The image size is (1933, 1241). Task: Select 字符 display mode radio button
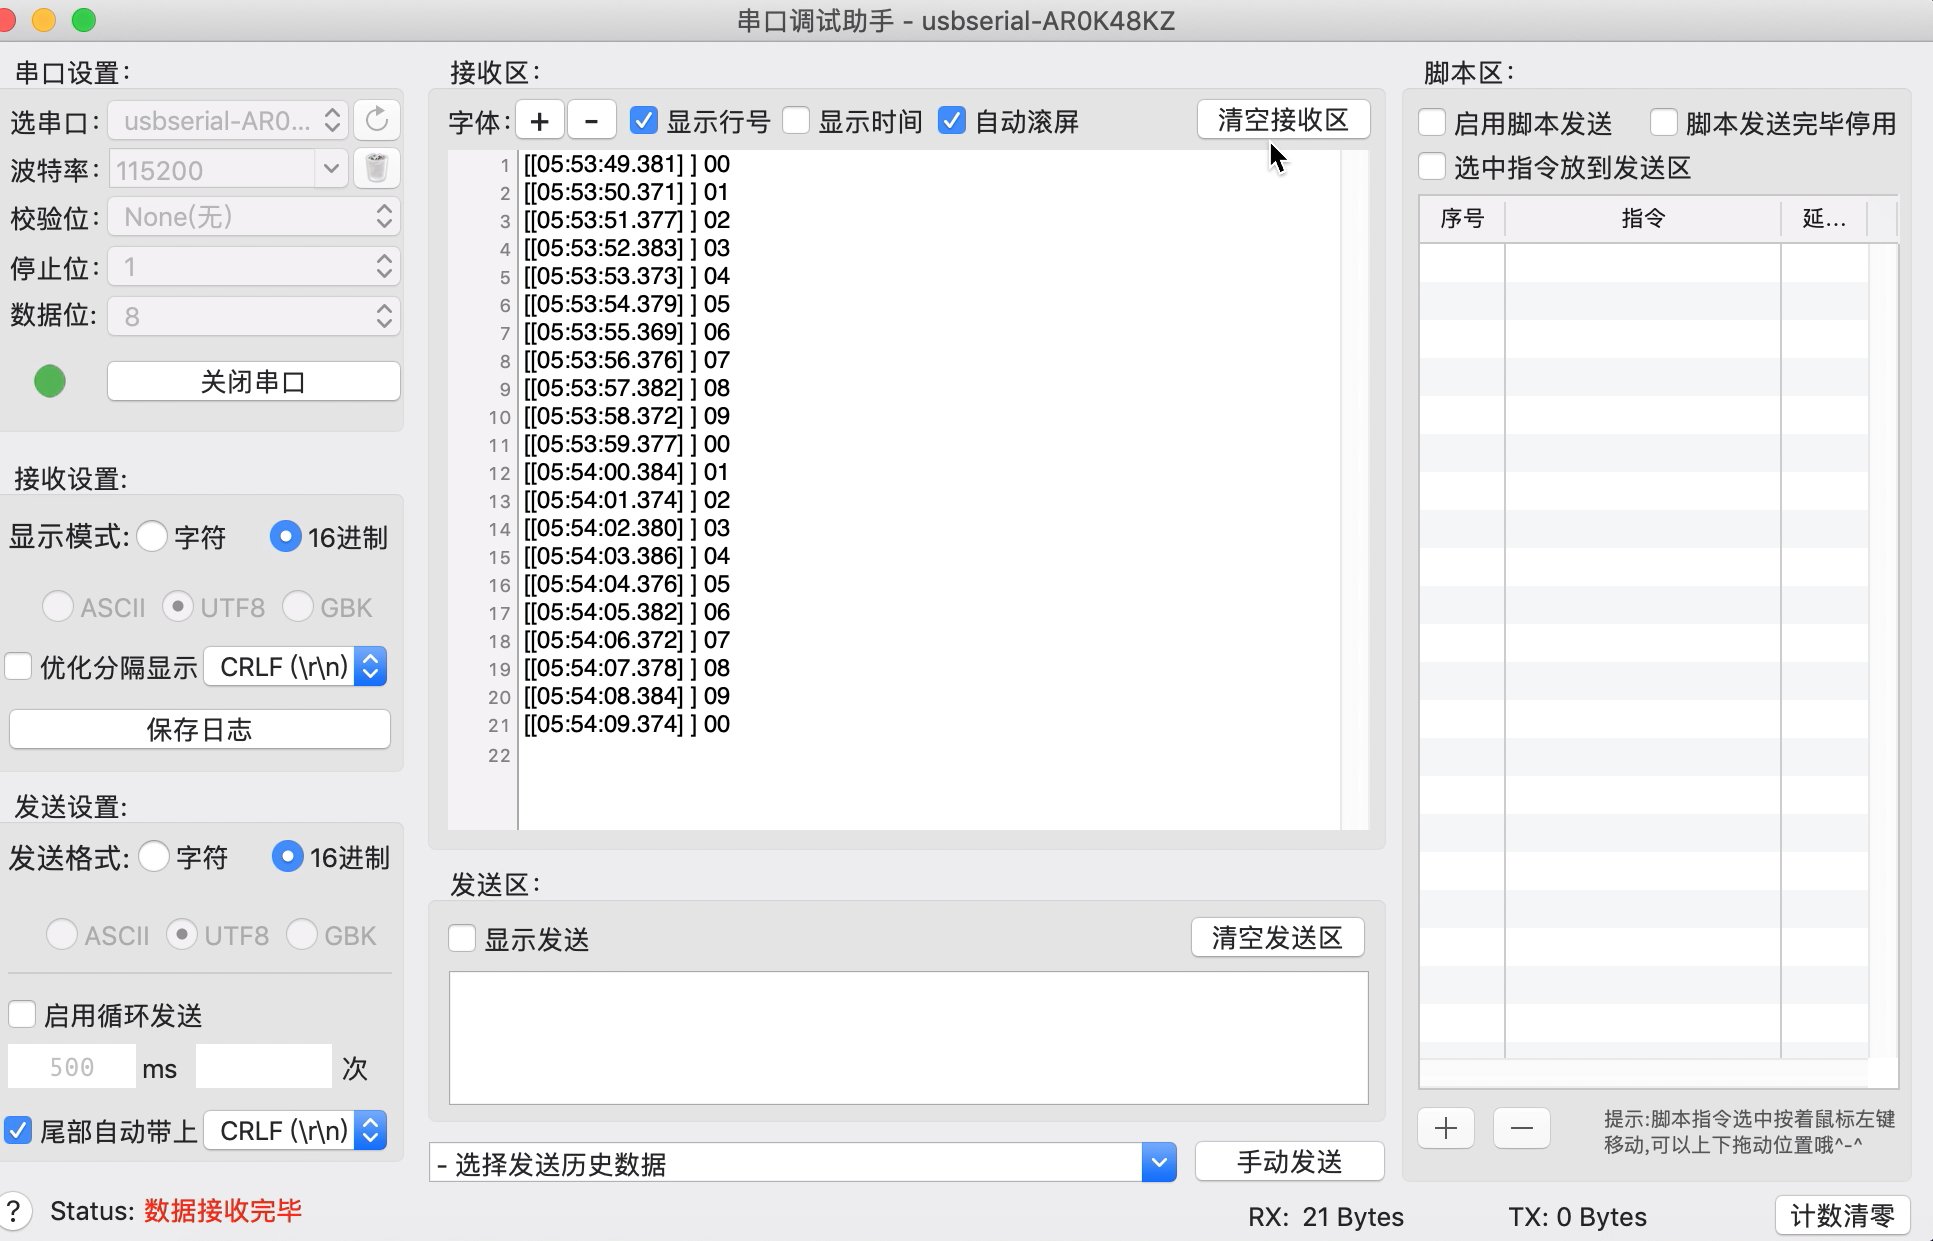pyautogui.click(x=152, y=537)
